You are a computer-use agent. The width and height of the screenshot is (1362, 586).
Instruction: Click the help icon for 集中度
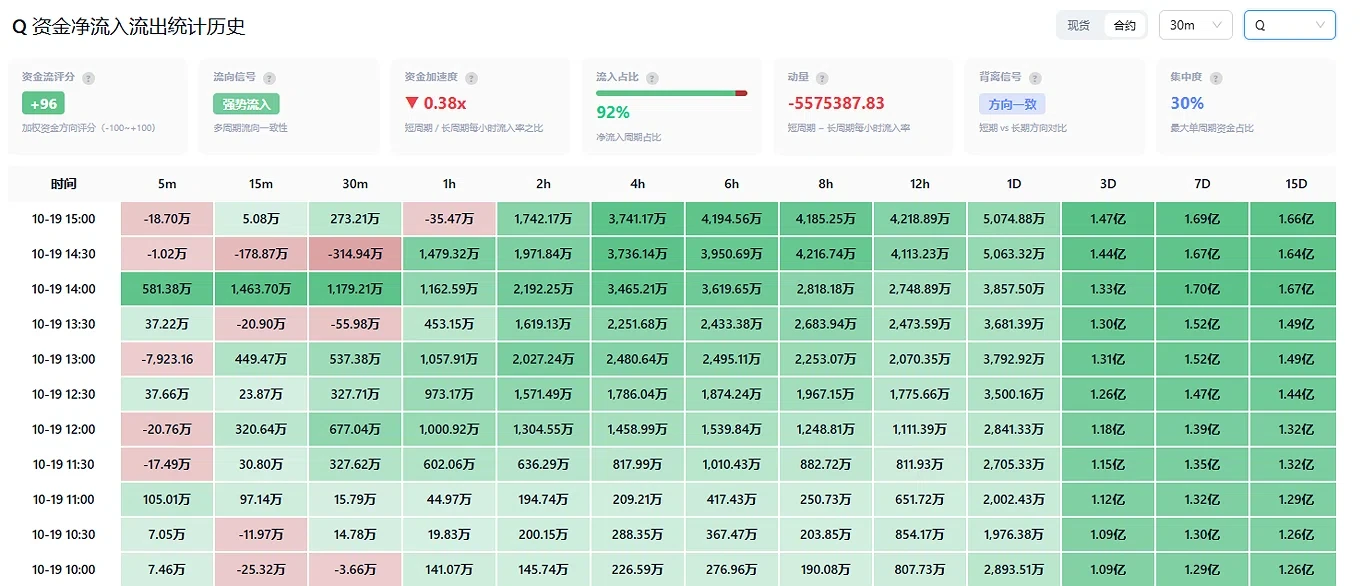[x=1216, y=78]
